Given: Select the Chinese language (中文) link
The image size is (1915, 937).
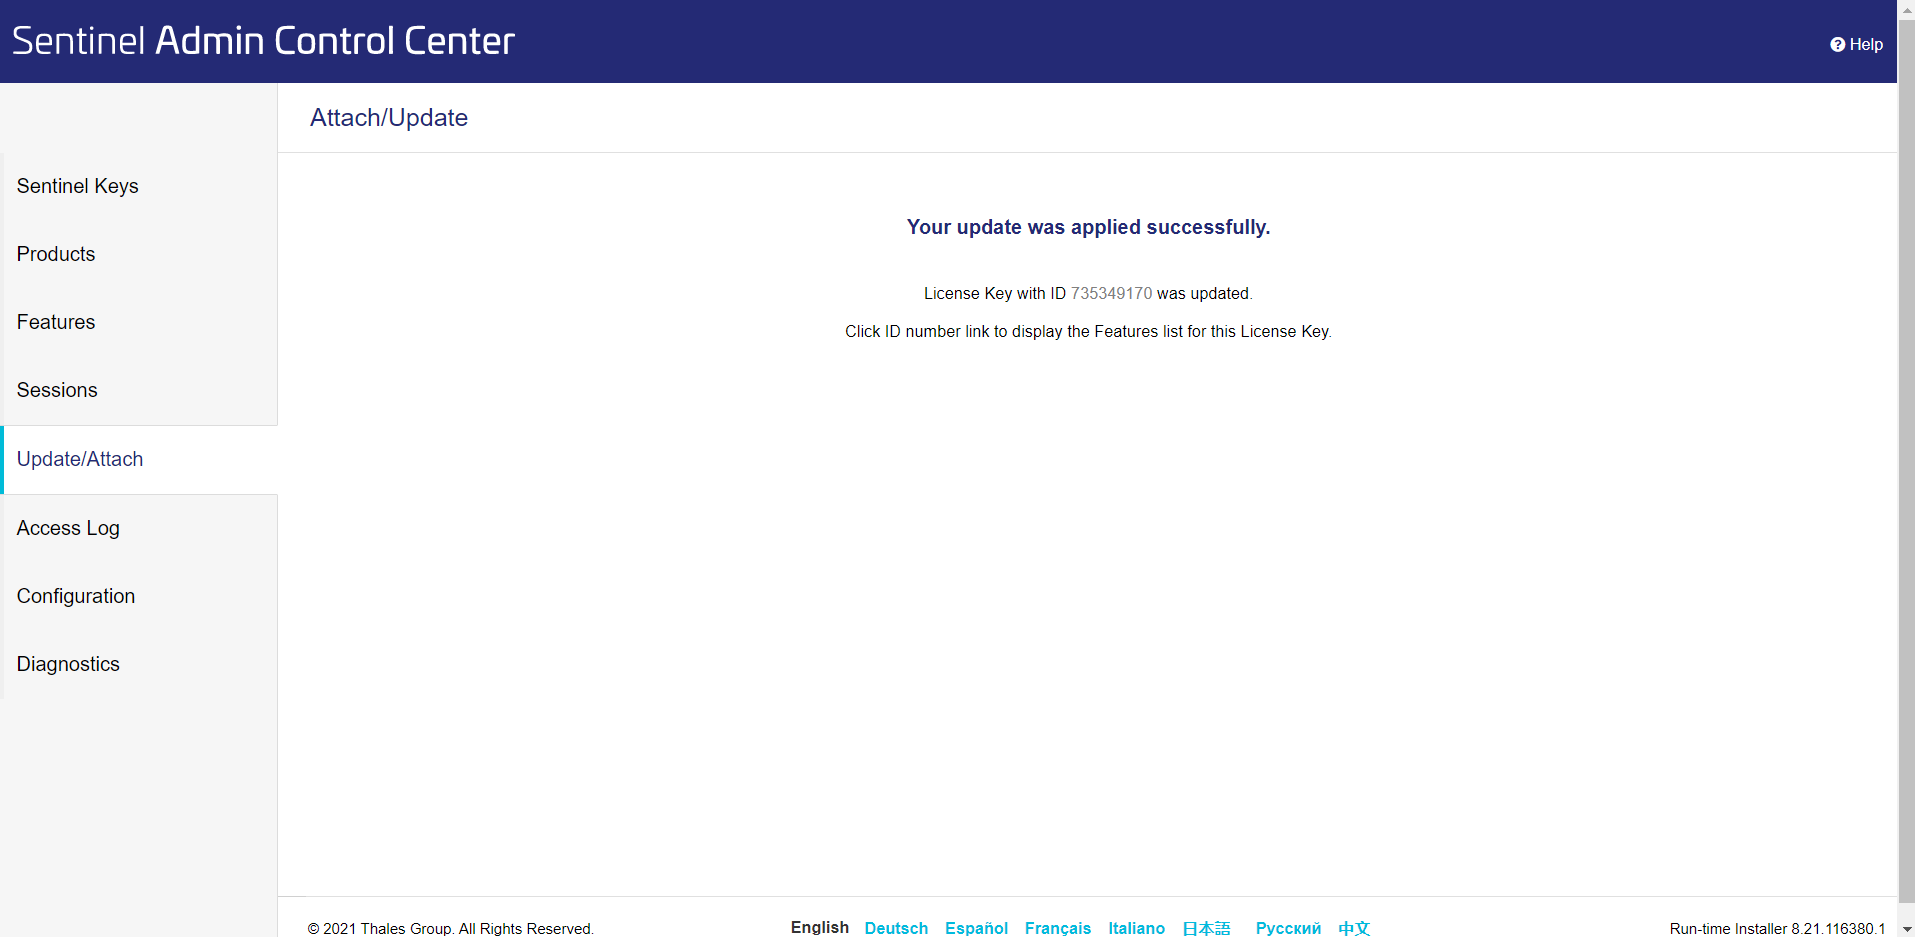Looking at the screenshot, I should pos(1354,928).
